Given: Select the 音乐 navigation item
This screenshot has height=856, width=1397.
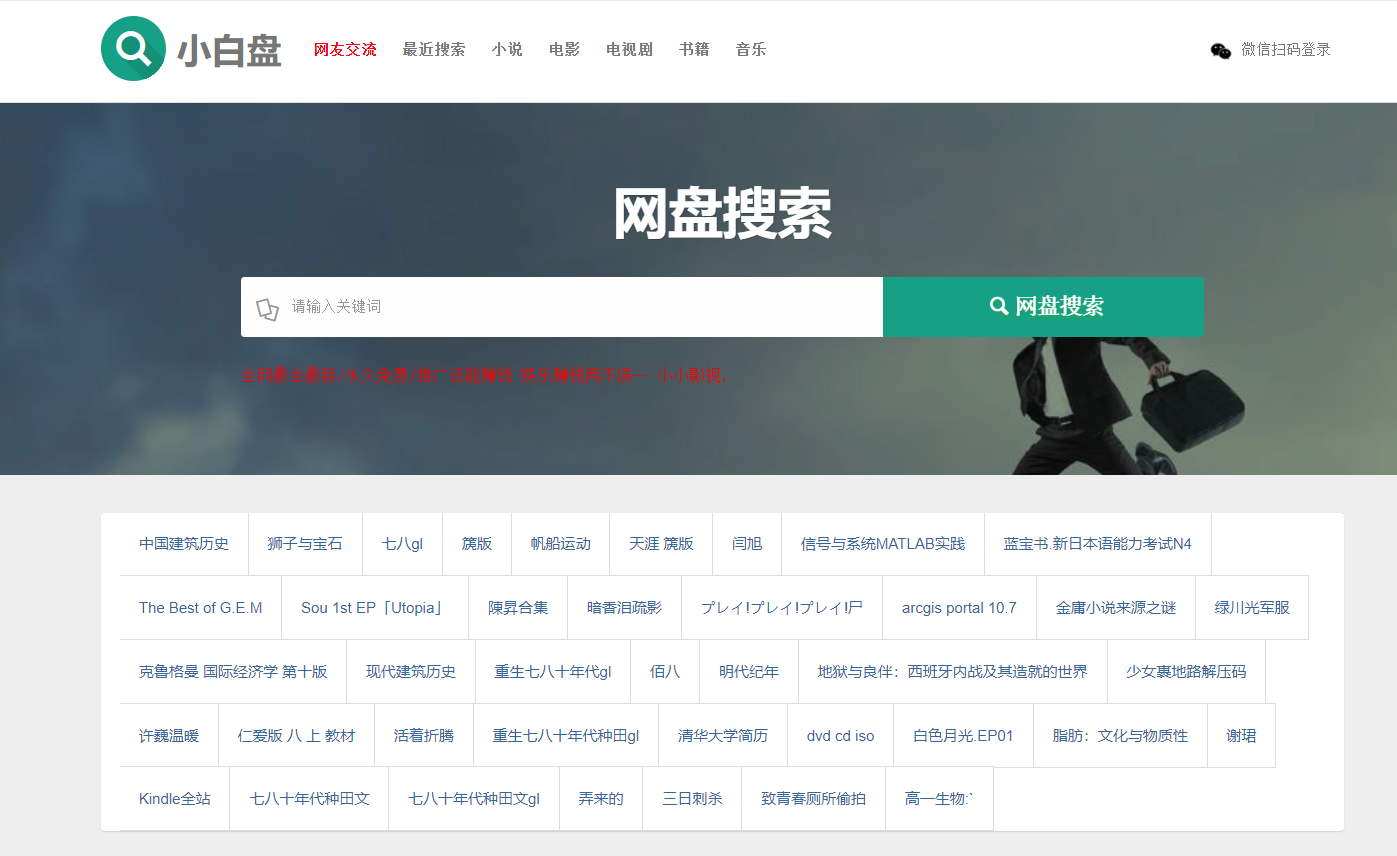Looking at the screenshot, I should click(x=751, y=50).
